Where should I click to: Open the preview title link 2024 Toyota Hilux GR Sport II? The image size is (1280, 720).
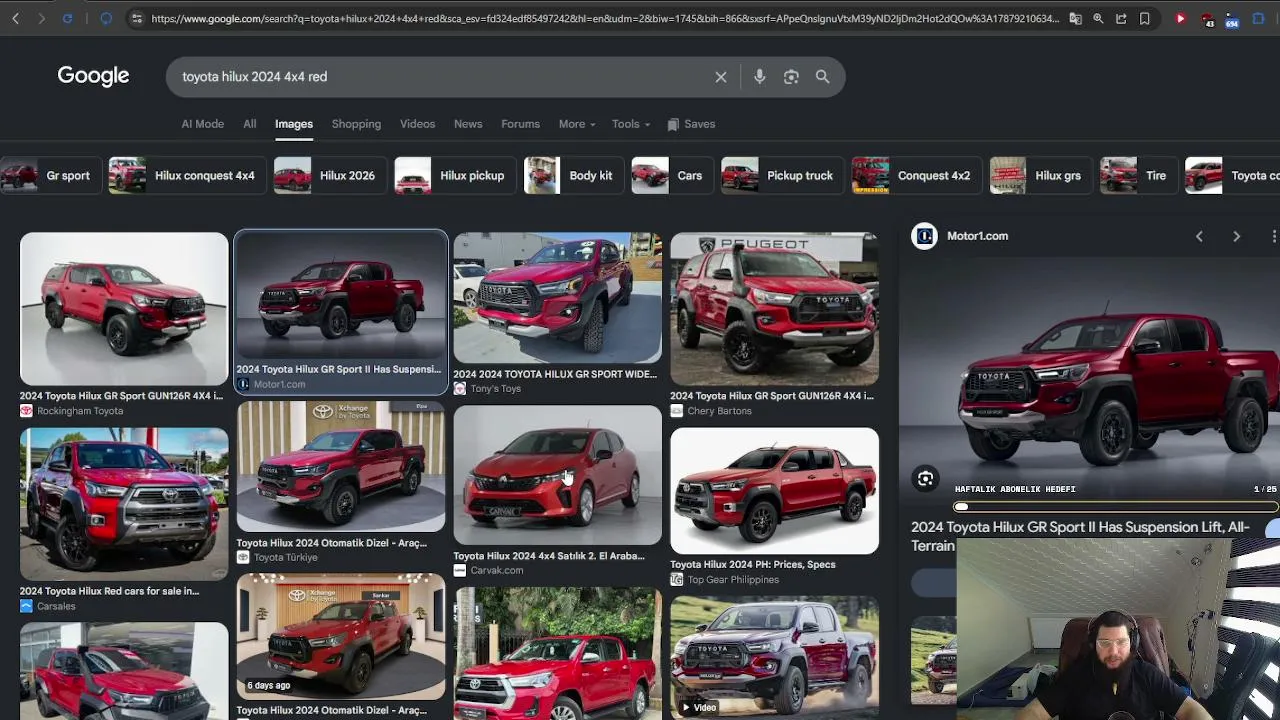click(1080, 536)
